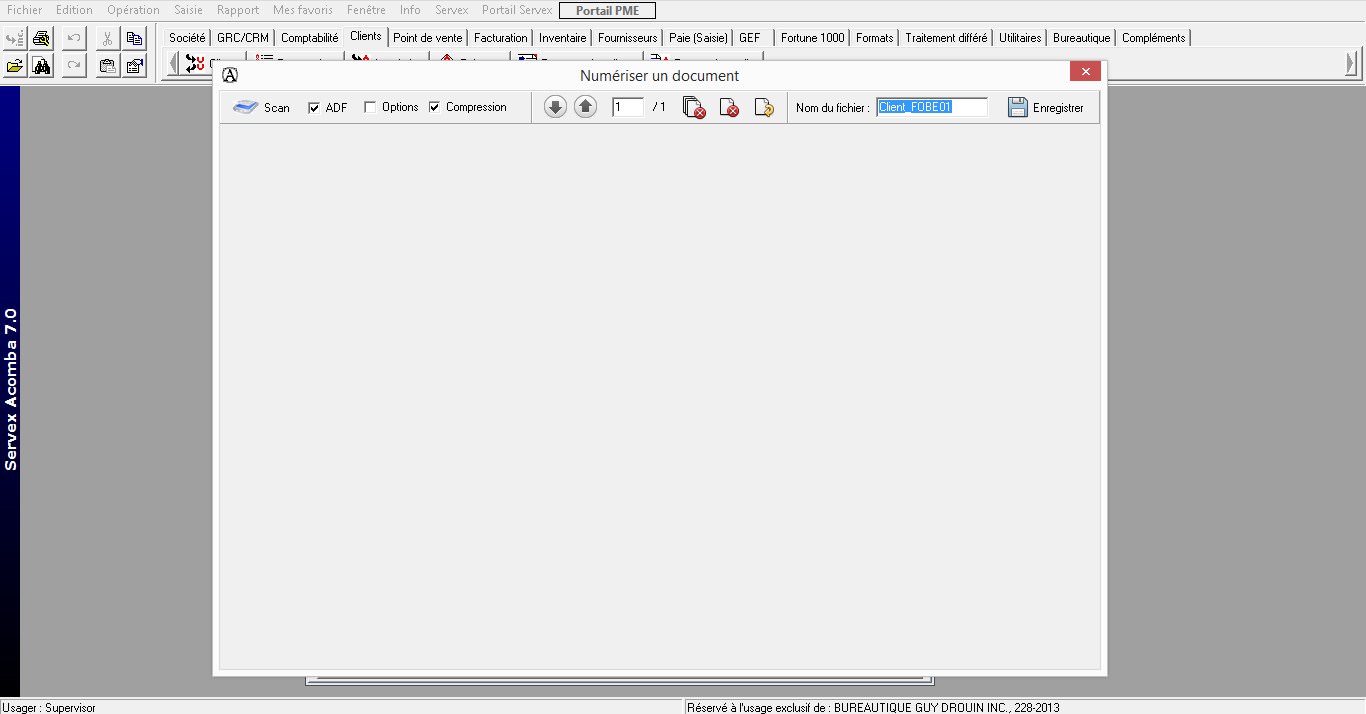Click the Portail PME button
The image size is (1366, 714).
(607, 11)
